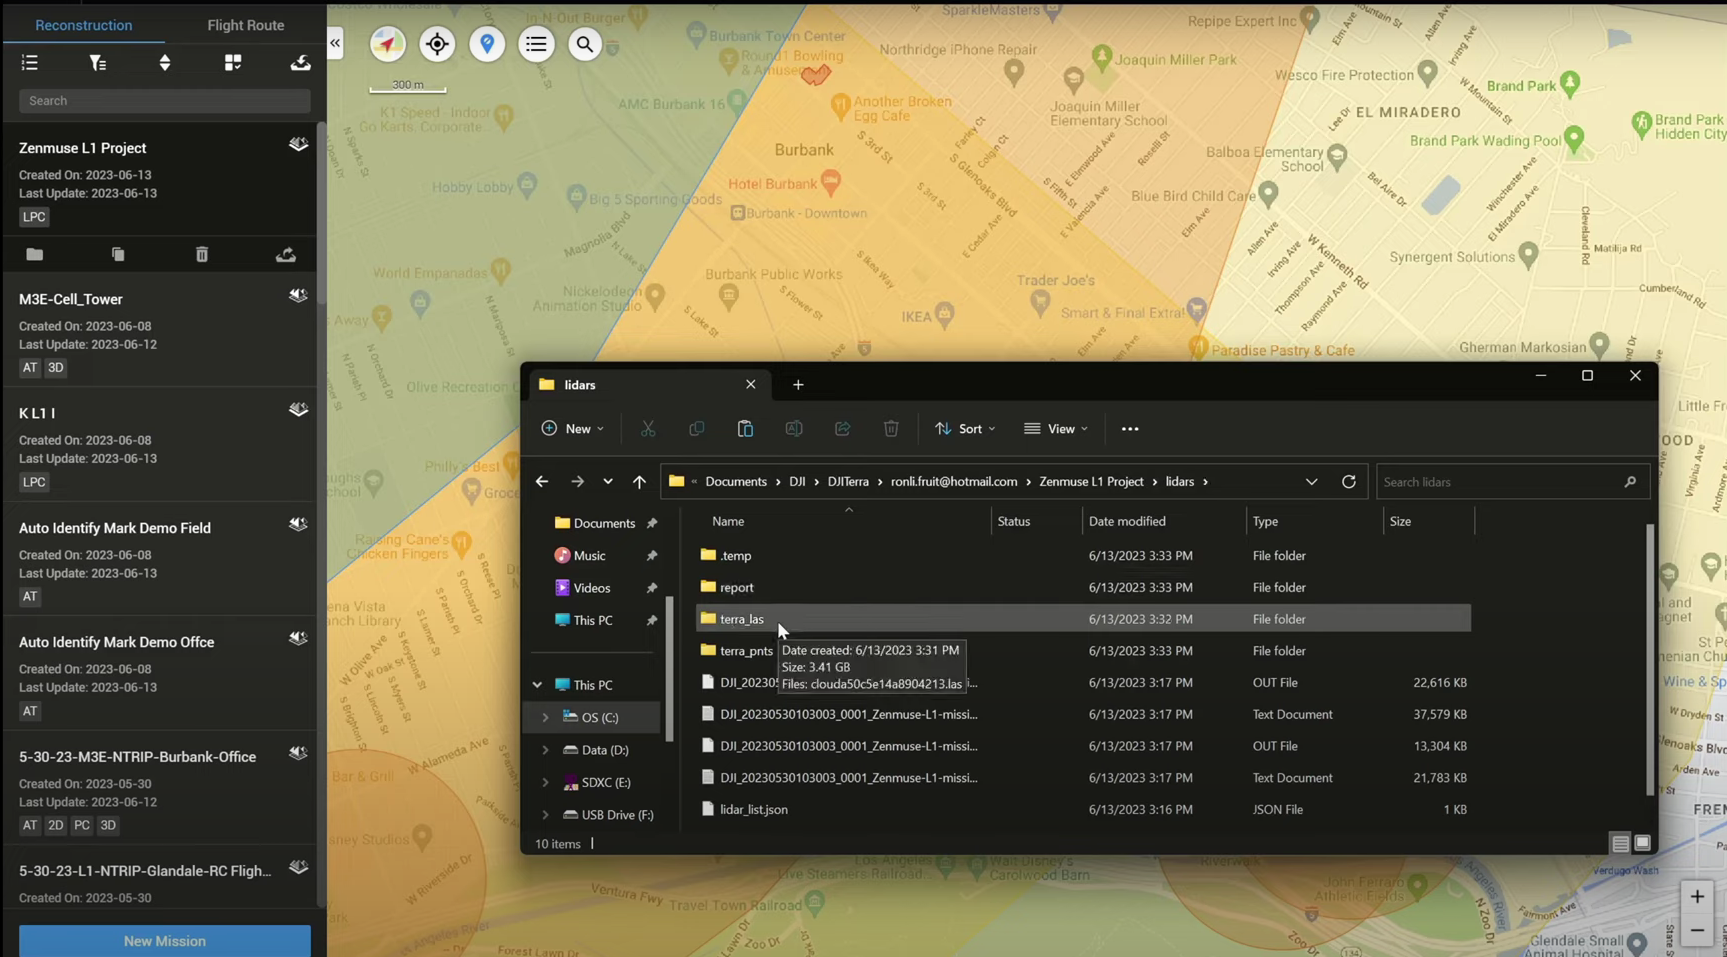Open the map list button

[536, 44]
